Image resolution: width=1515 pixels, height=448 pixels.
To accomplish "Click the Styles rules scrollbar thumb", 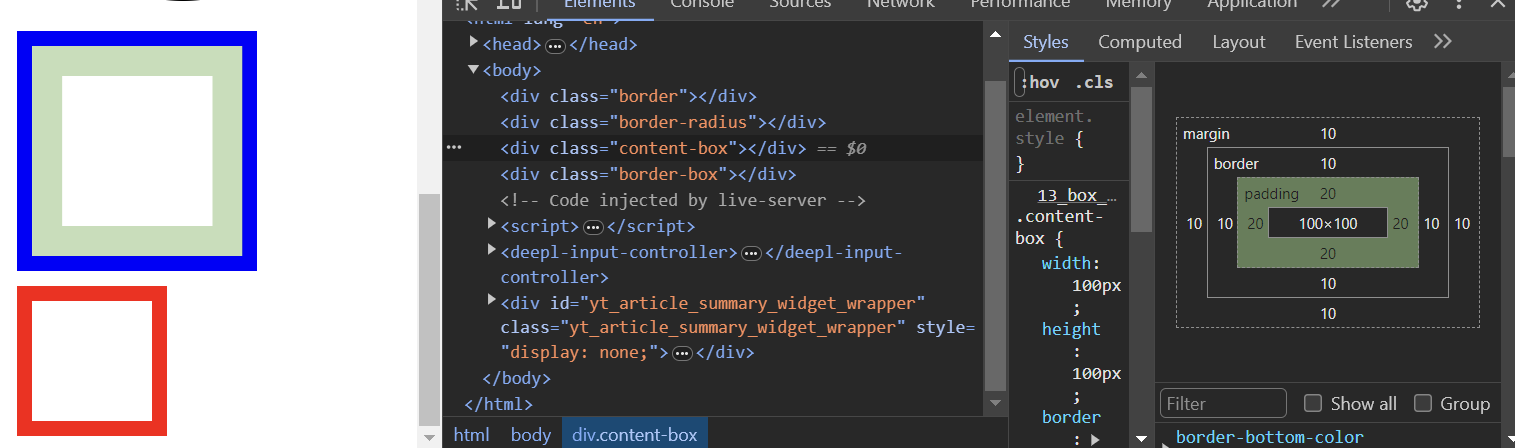I will [1141, 160].
